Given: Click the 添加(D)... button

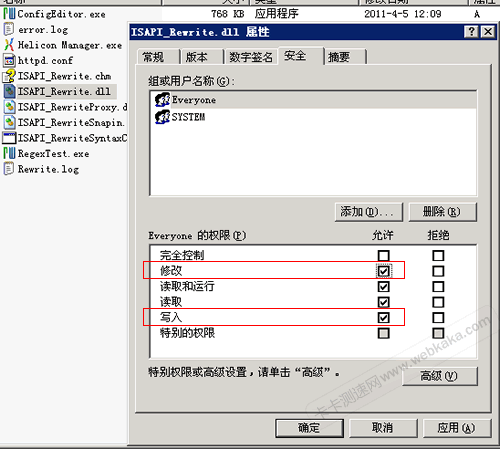Looking at the screenshot, I should 369,212.
